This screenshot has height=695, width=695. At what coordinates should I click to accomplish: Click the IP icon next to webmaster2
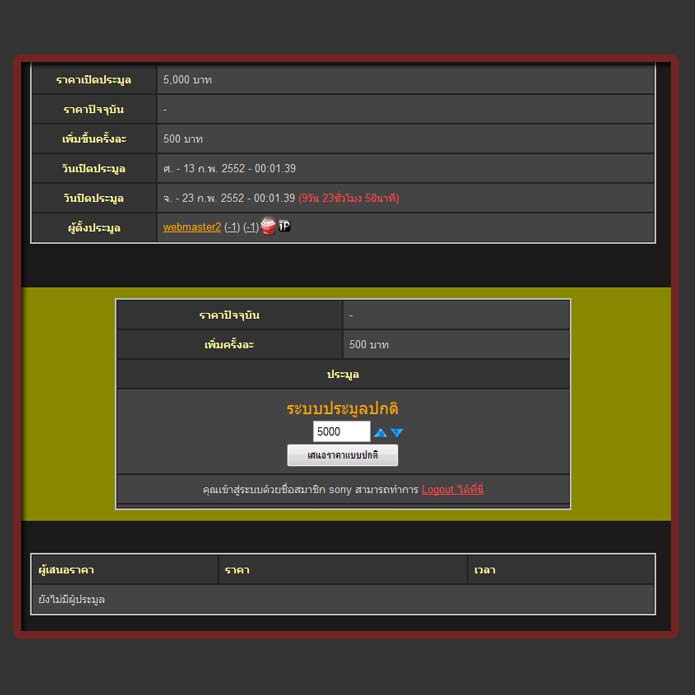point(285,226)
